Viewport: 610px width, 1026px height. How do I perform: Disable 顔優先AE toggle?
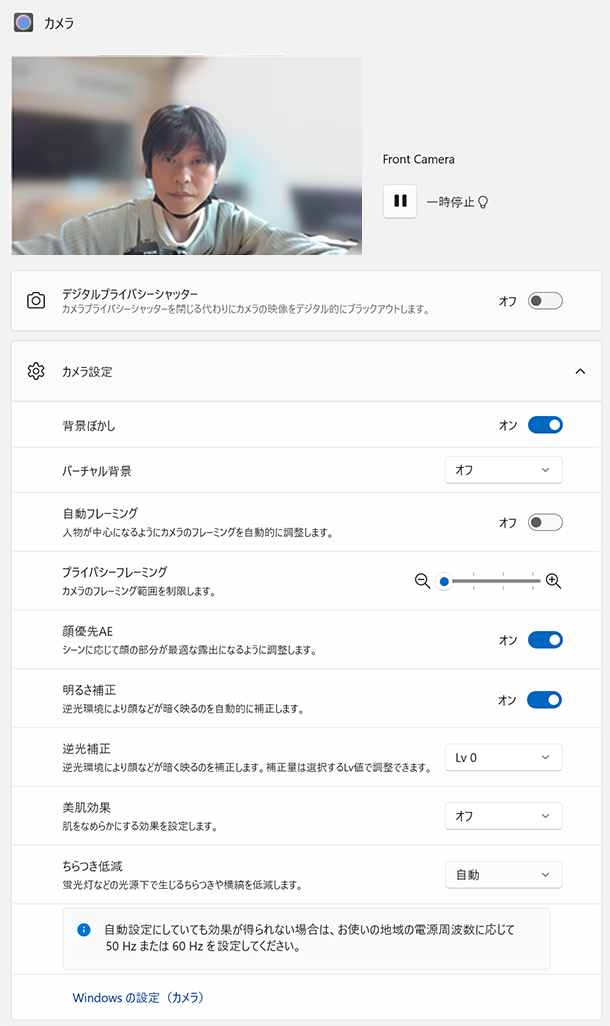tap(545, 640)
